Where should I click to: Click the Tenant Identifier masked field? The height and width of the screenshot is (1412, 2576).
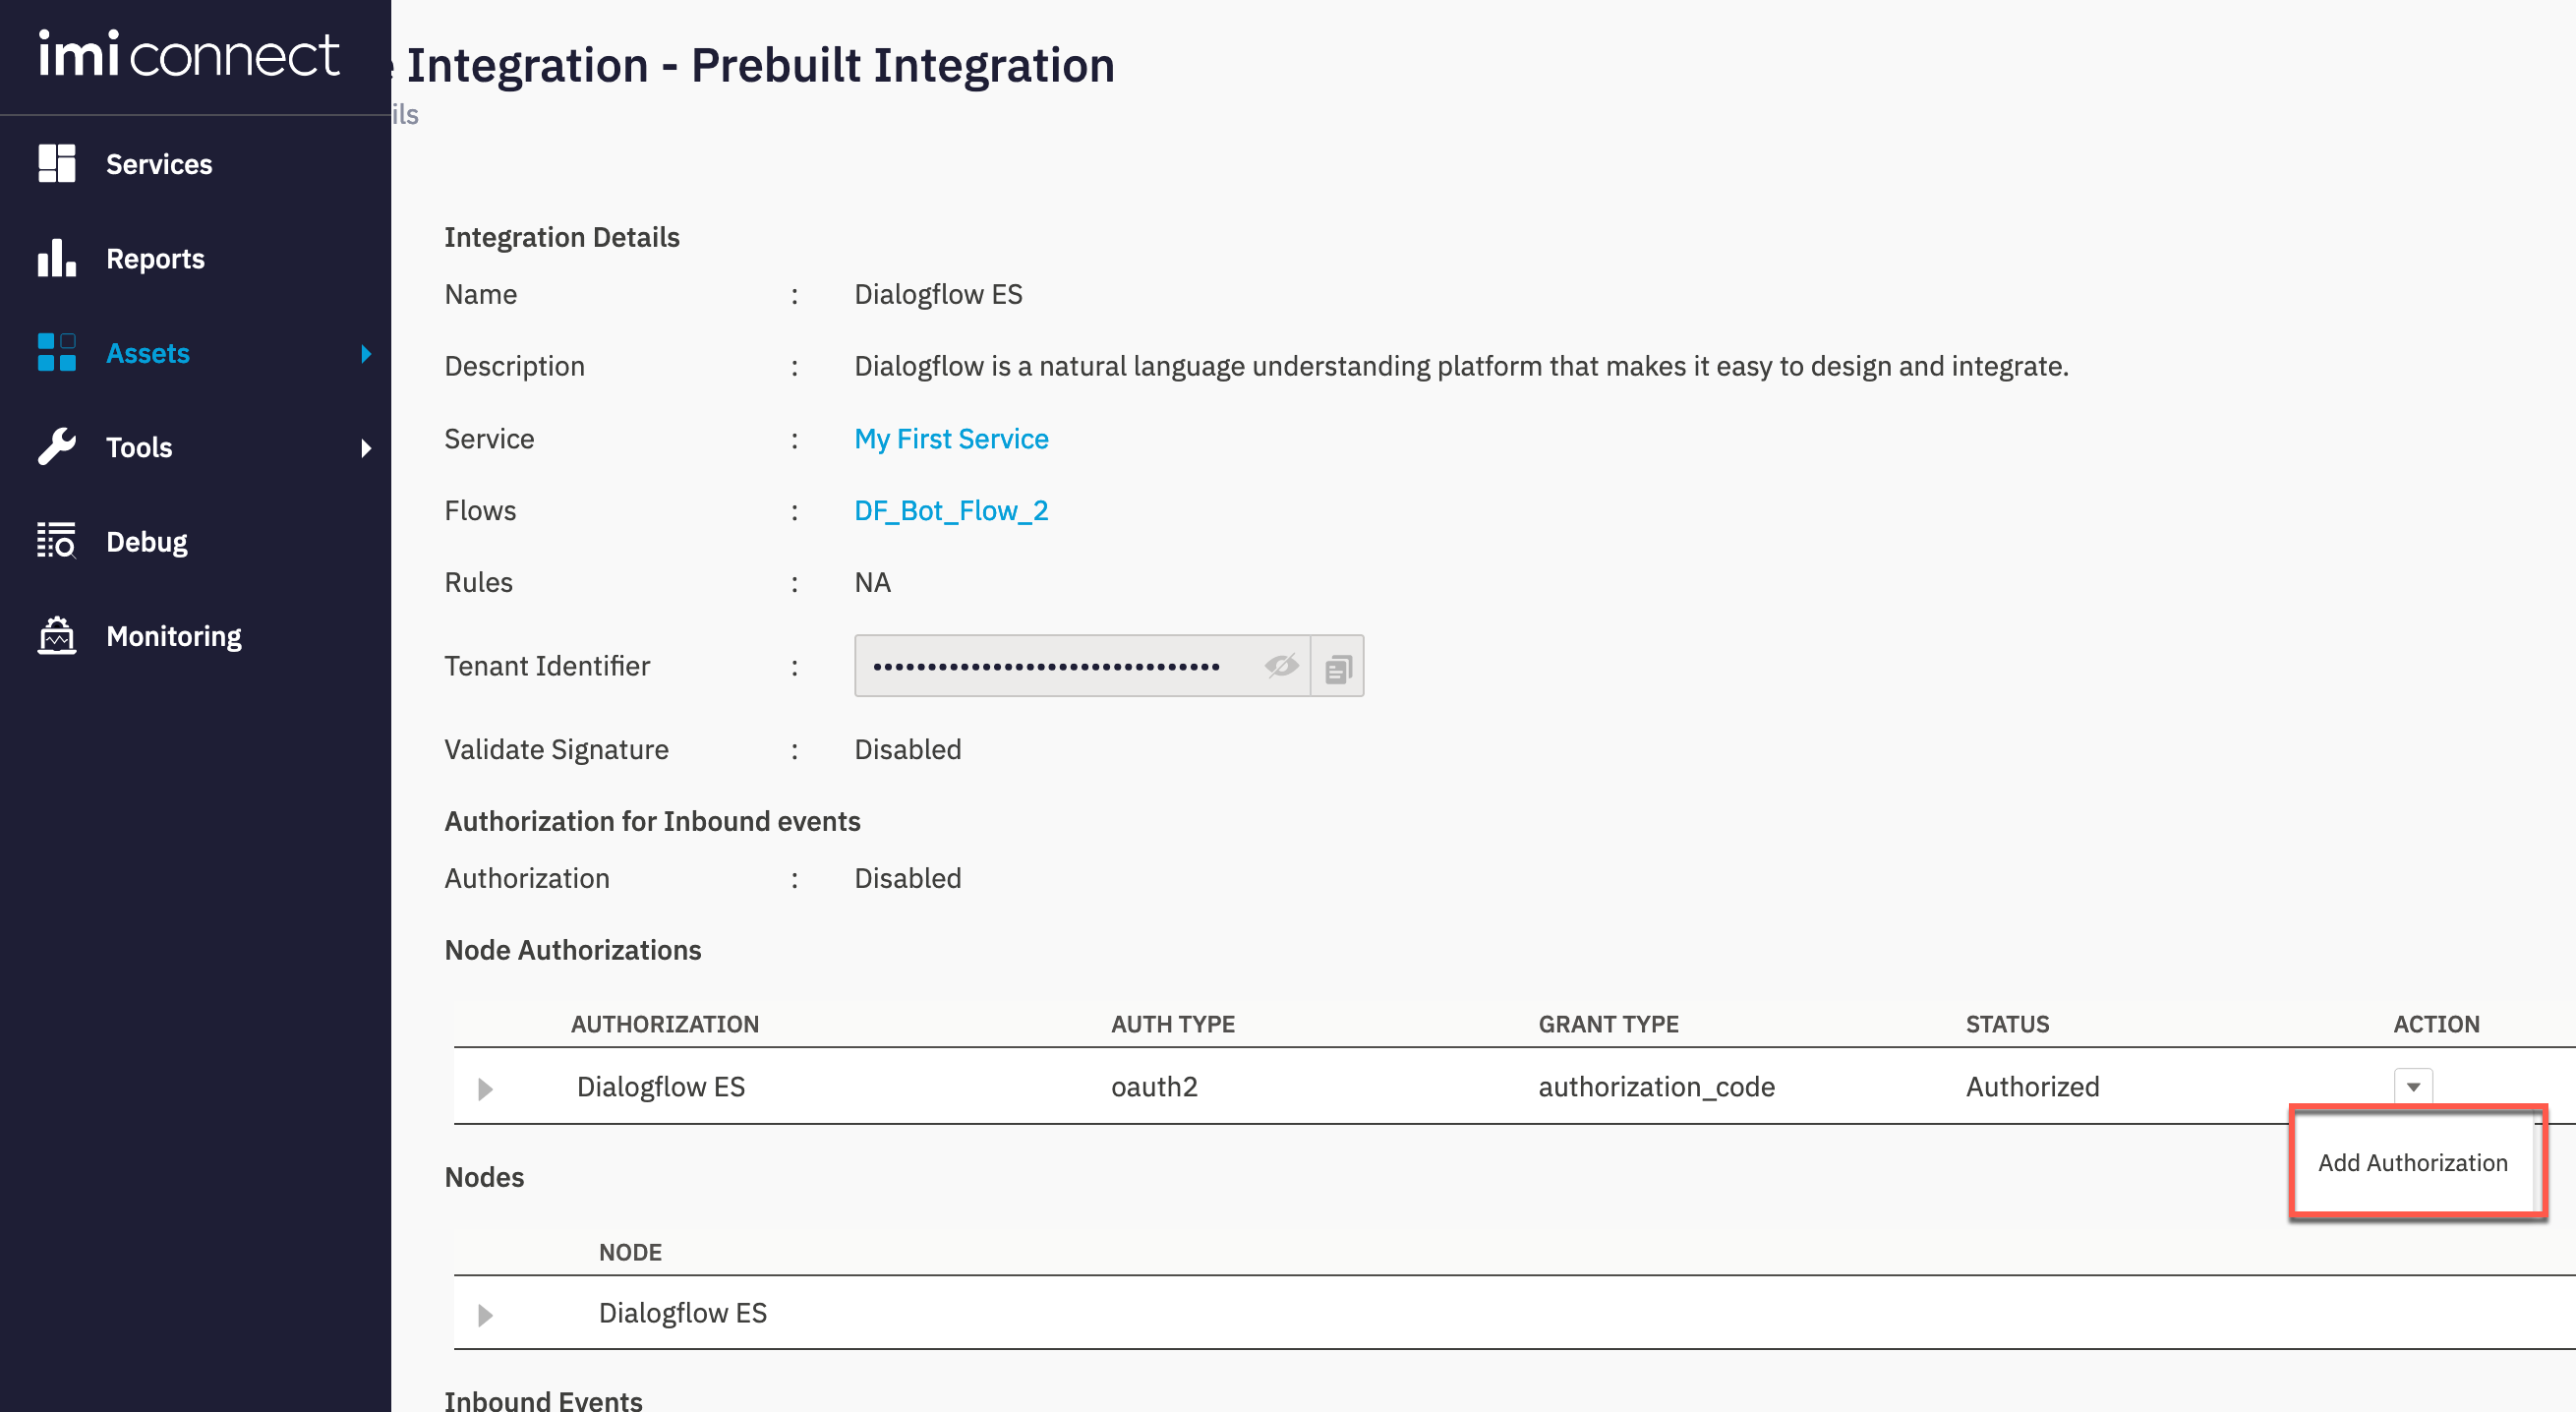coord(1082,666)
